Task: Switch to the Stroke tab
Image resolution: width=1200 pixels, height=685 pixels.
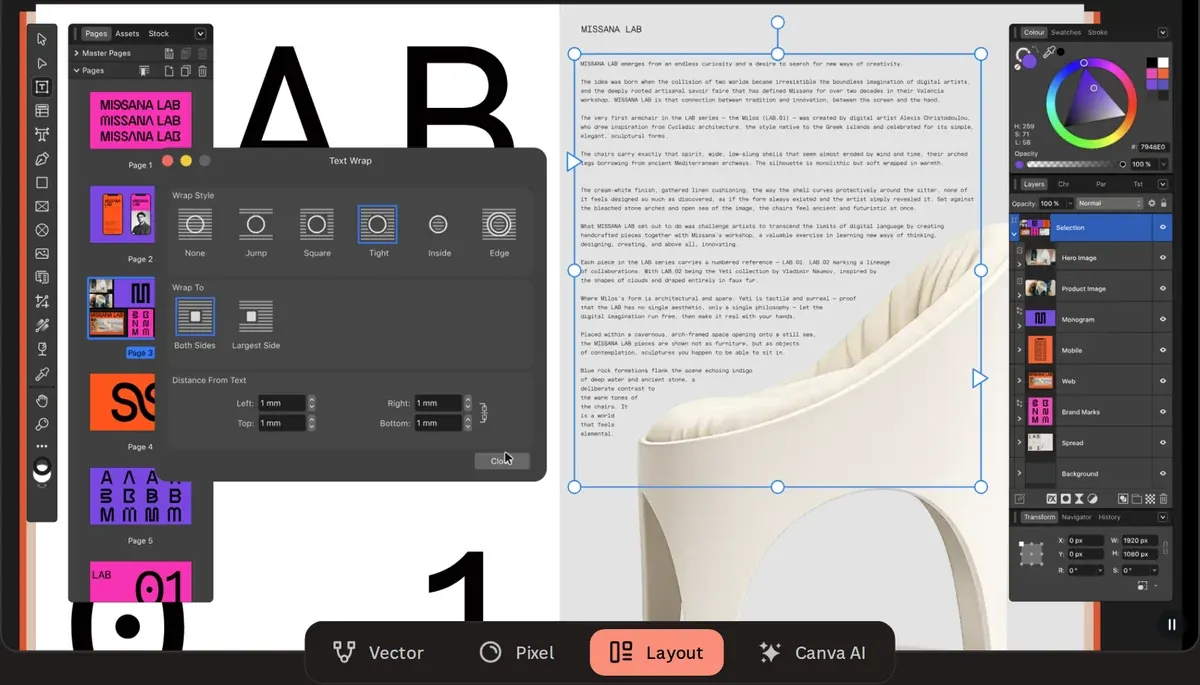Action: 1098,33
